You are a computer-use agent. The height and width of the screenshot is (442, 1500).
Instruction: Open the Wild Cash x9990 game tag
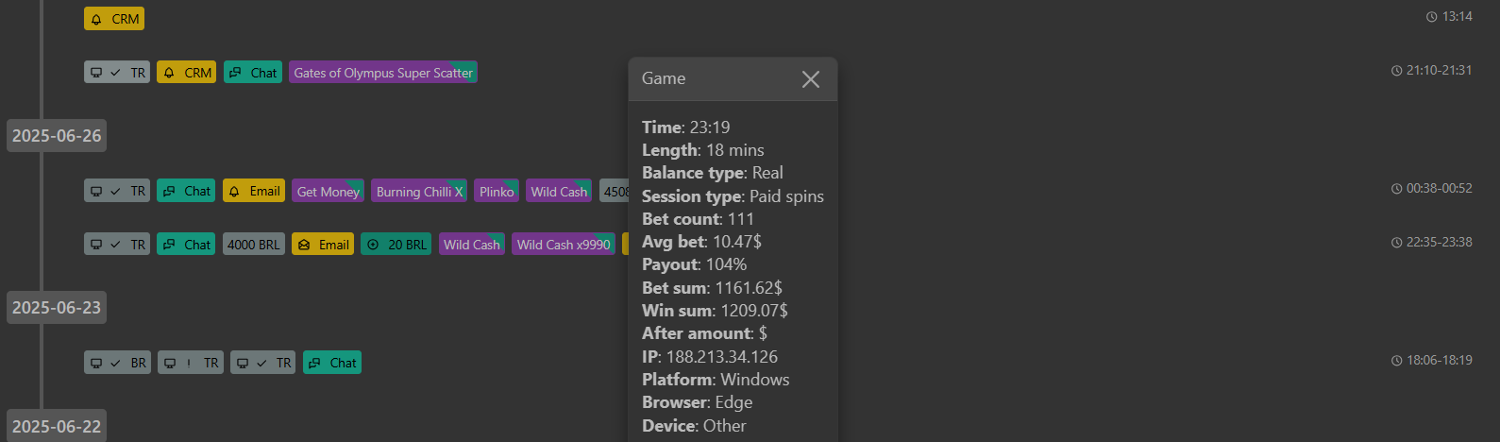(564, 245)
